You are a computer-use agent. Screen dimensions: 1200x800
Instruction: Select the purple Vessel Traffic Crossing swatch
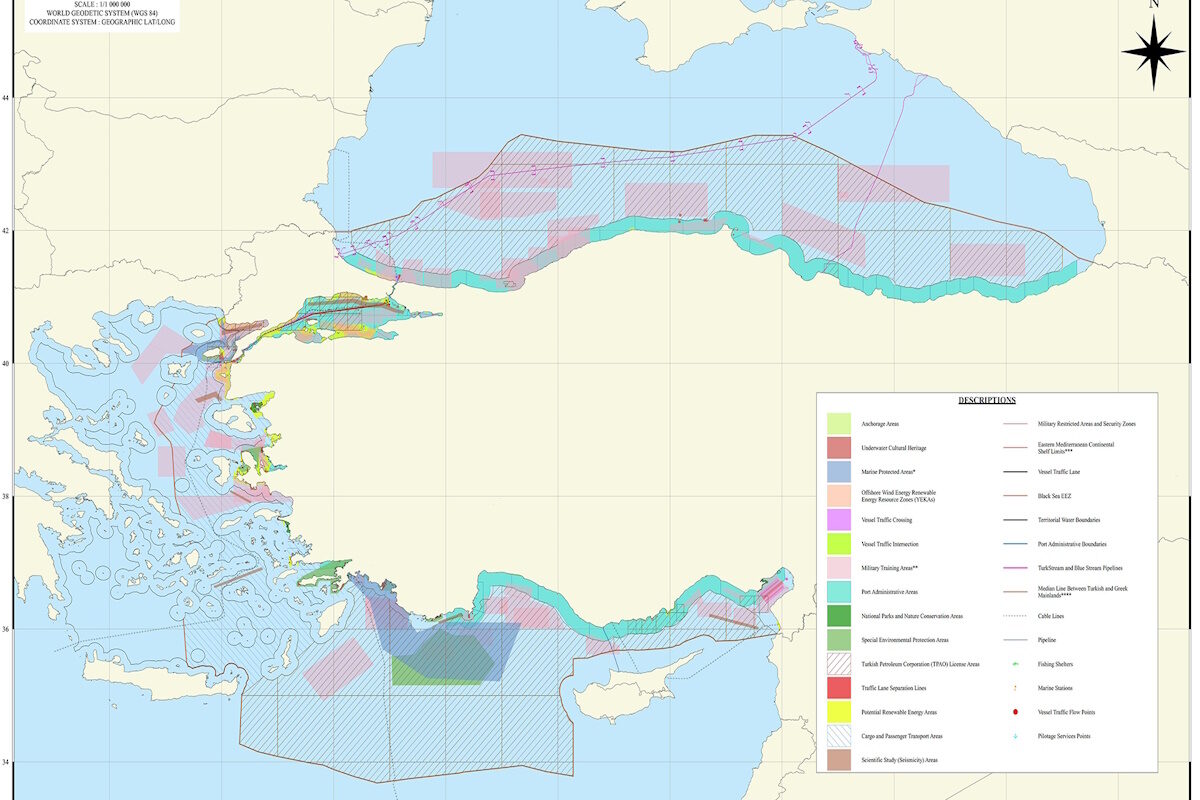click(x=840, y=520)
